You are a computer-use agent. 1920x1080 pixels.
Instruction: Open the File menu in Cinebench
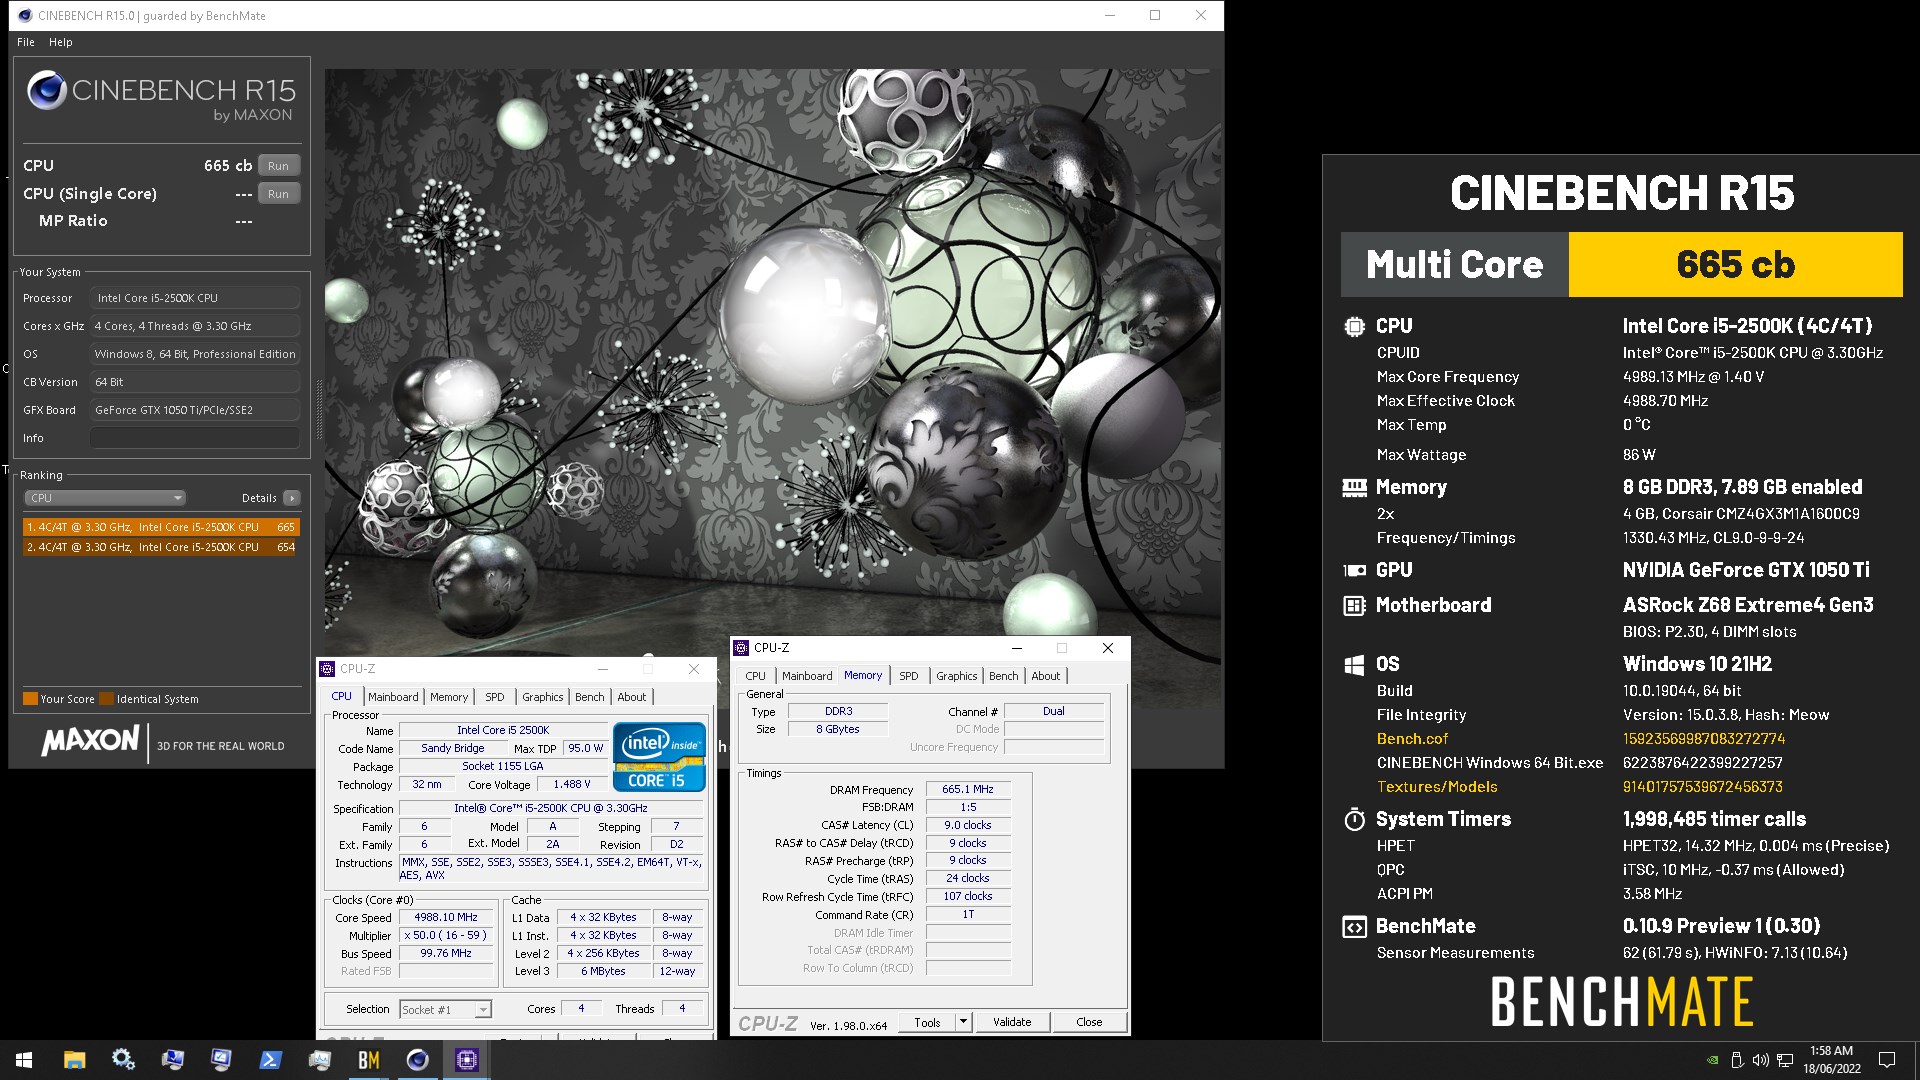(26, 42)
